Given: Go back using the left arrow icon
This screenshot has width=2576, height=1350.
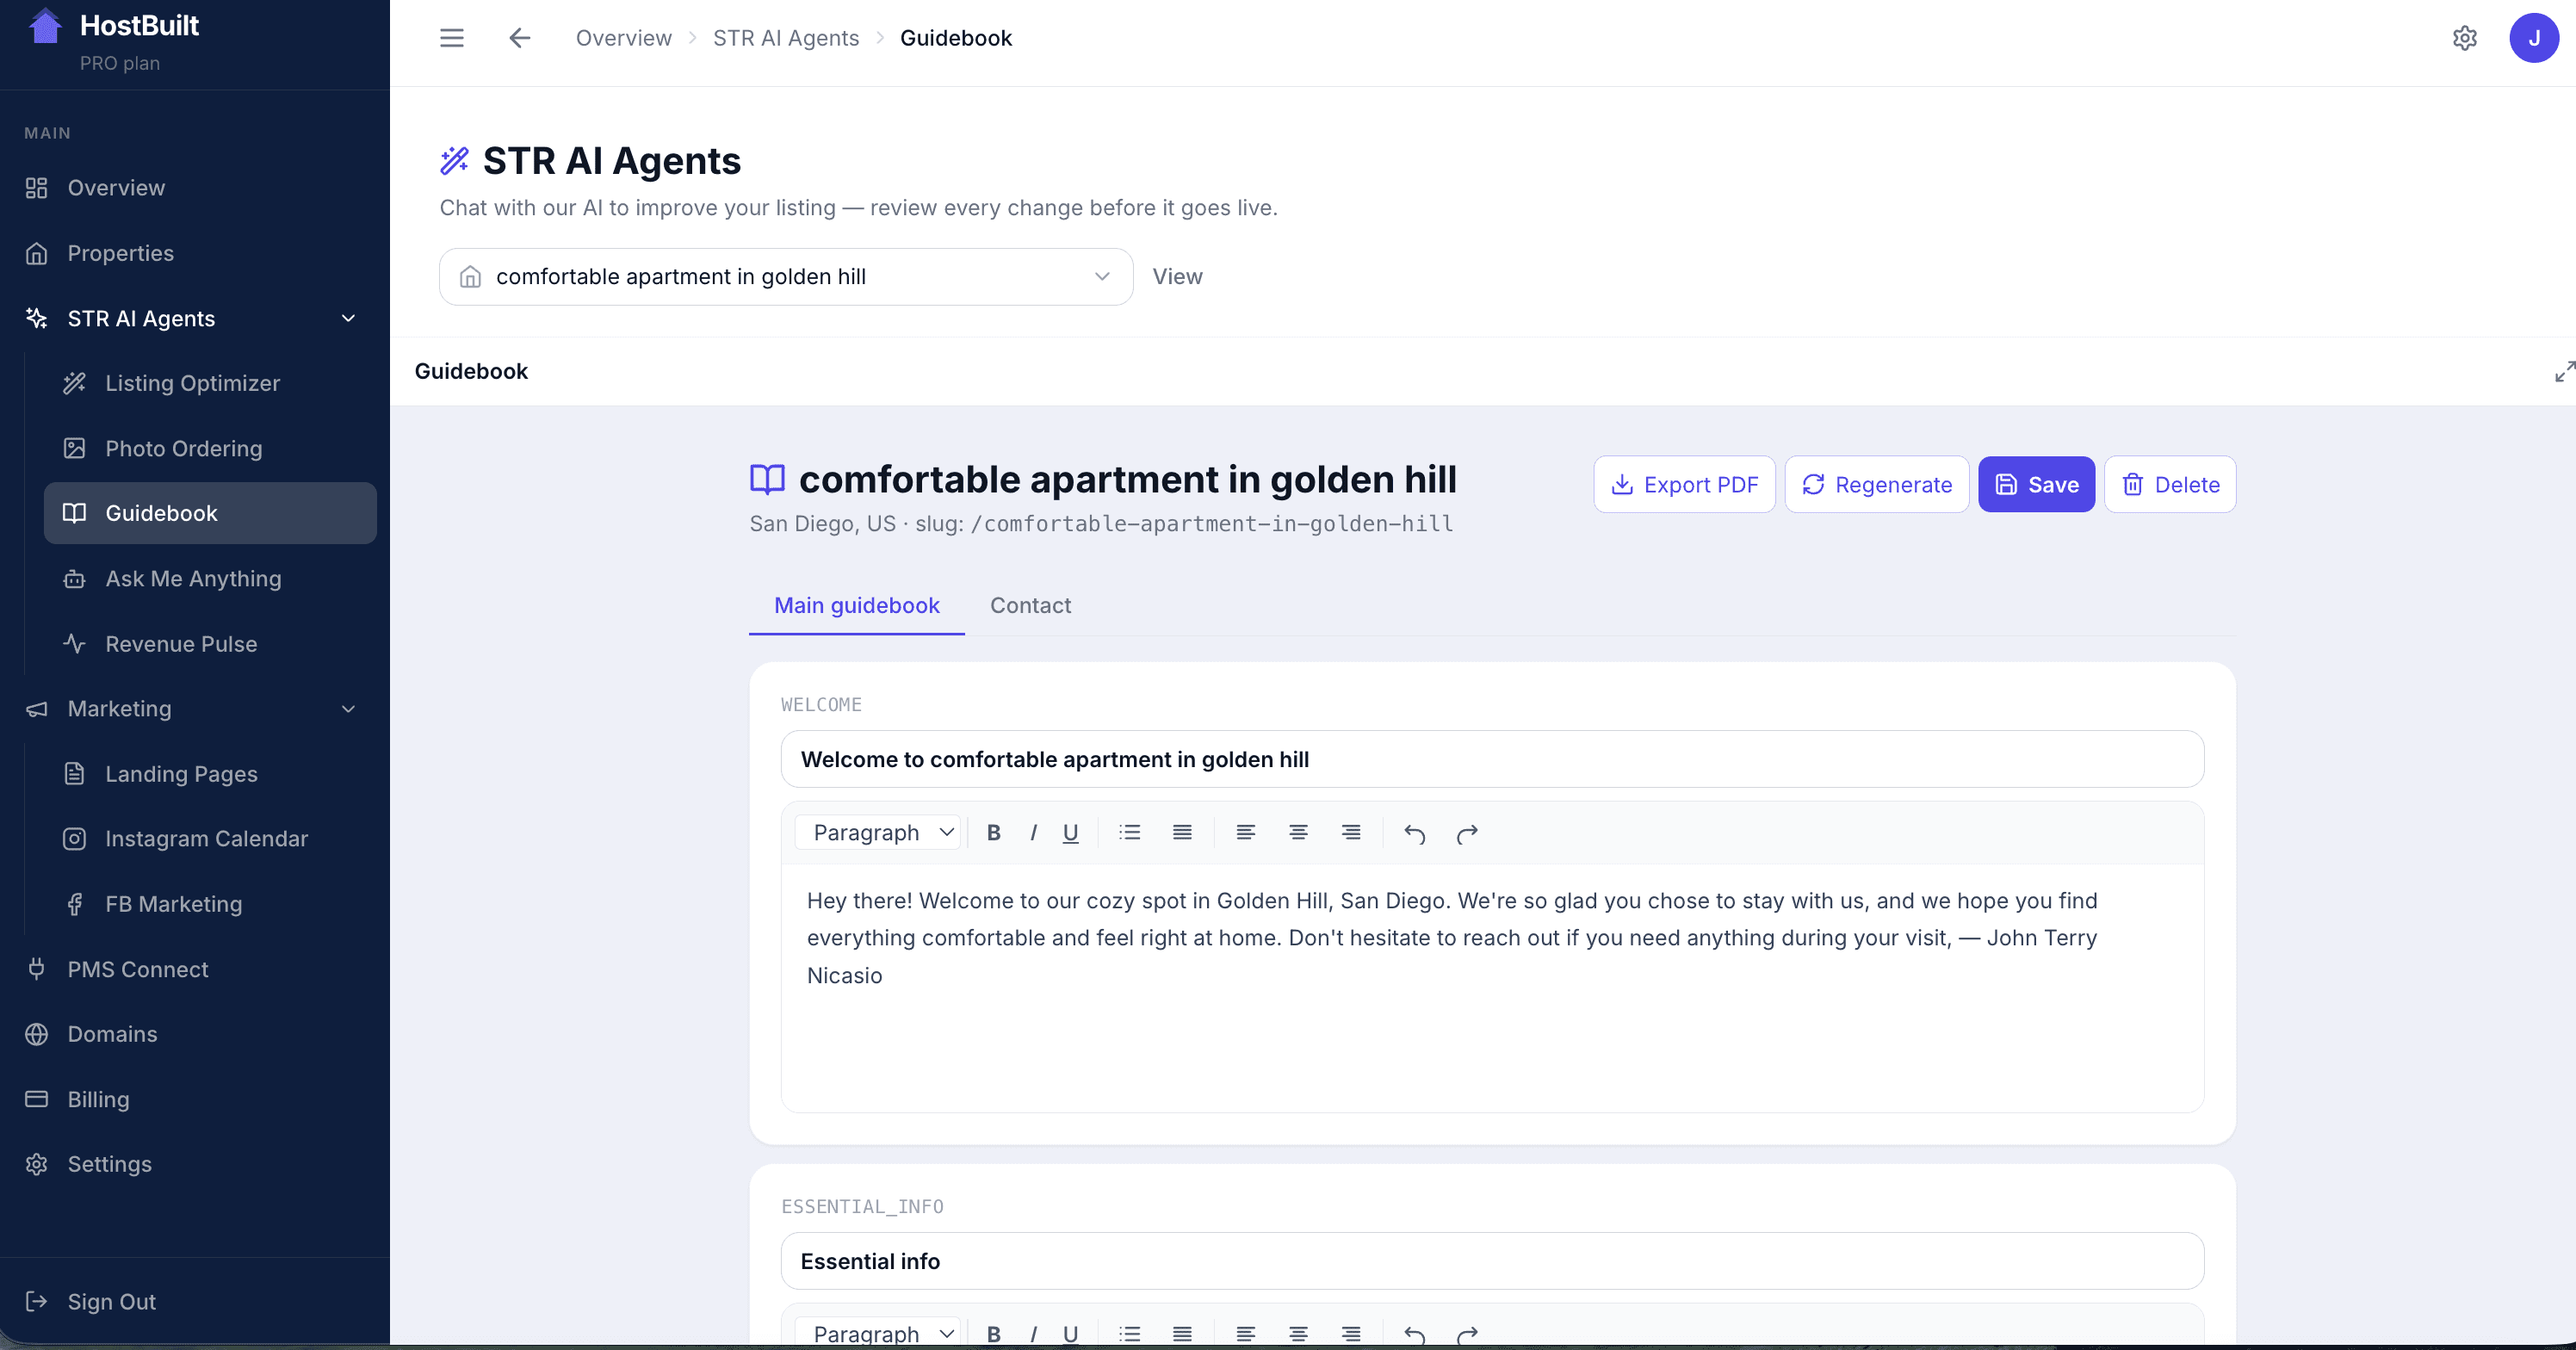Looking at the screenshot, I should tap(519, 38).
